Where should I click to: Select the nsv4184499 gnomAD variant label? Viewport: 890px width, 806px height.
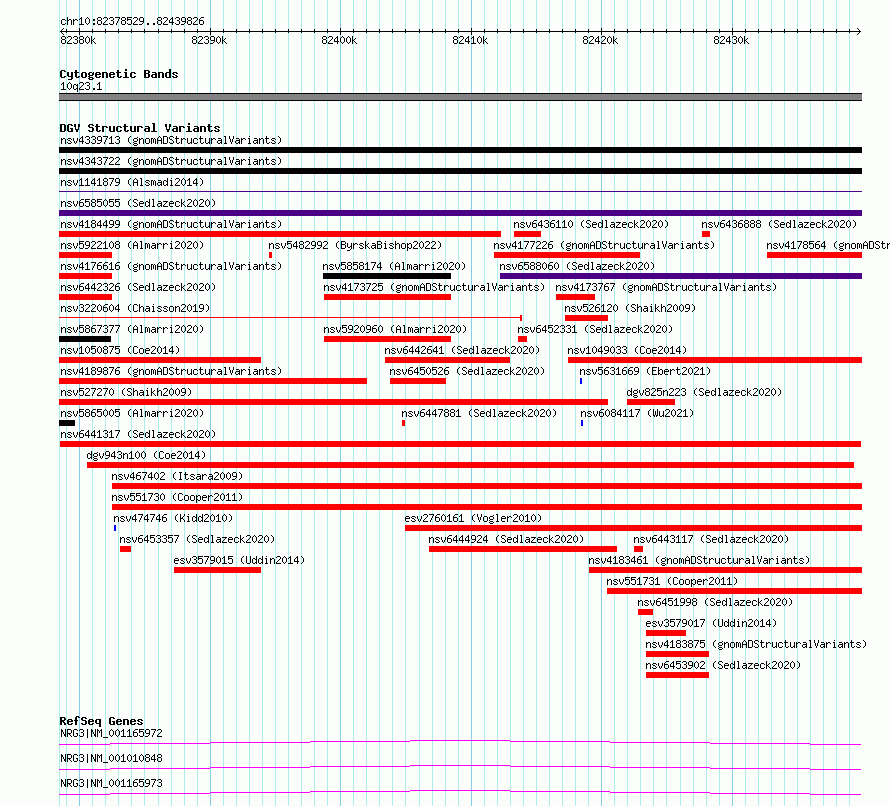pyautogui.click(x=171, y=224)
